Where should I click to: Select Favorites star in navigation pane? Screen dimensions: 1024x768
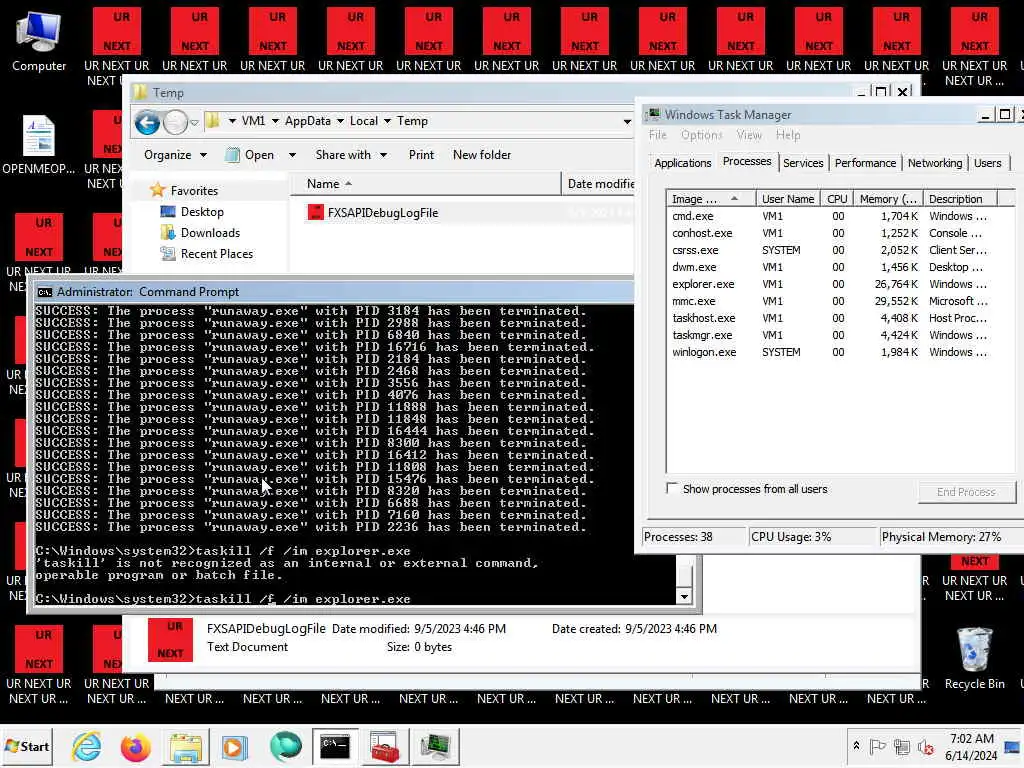(157, 190)
